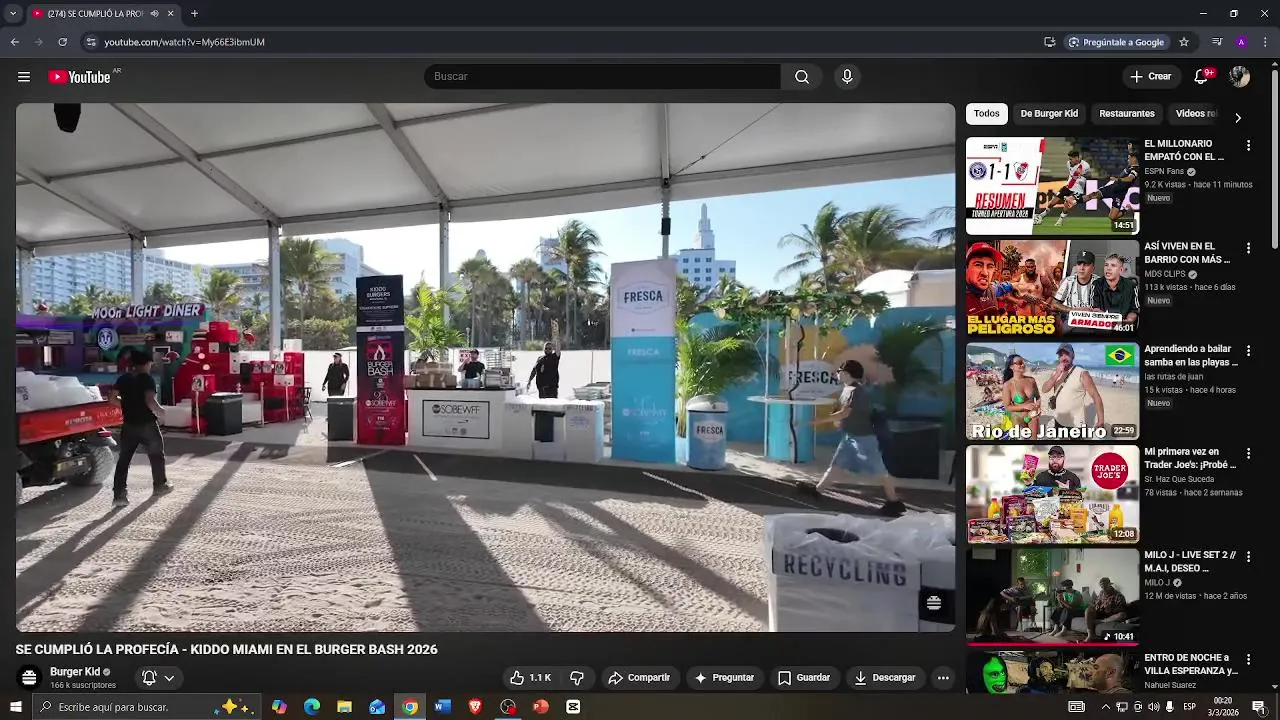Click Pregúntale a Google button
1280x720 pixels.
(x=1116, y=42)
